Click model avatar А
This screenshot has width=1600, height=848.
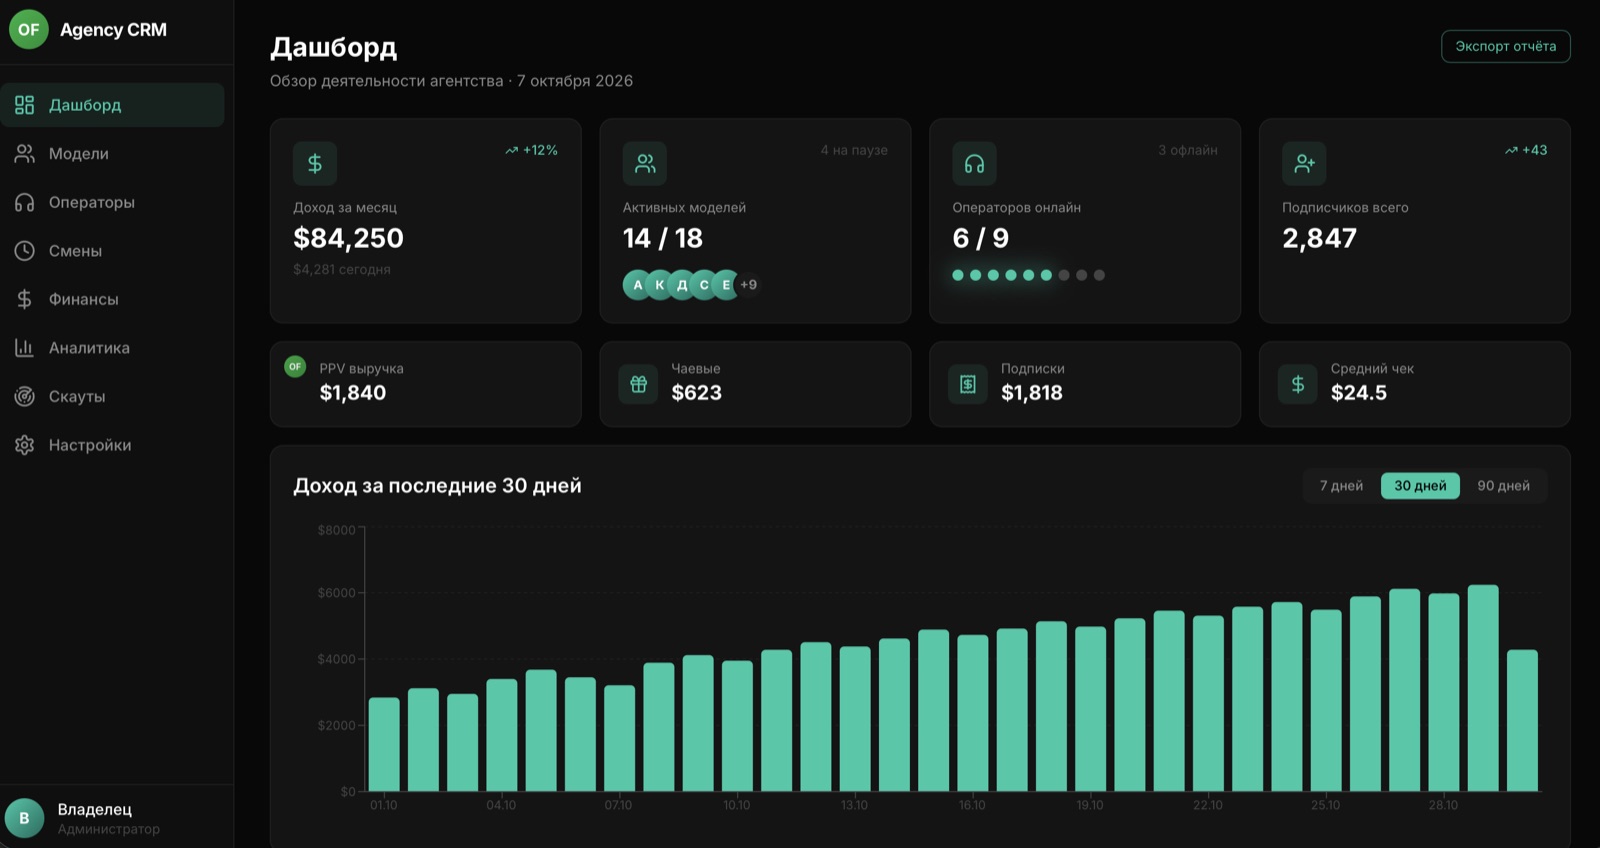pyautogui.click(x=637, y=285)
